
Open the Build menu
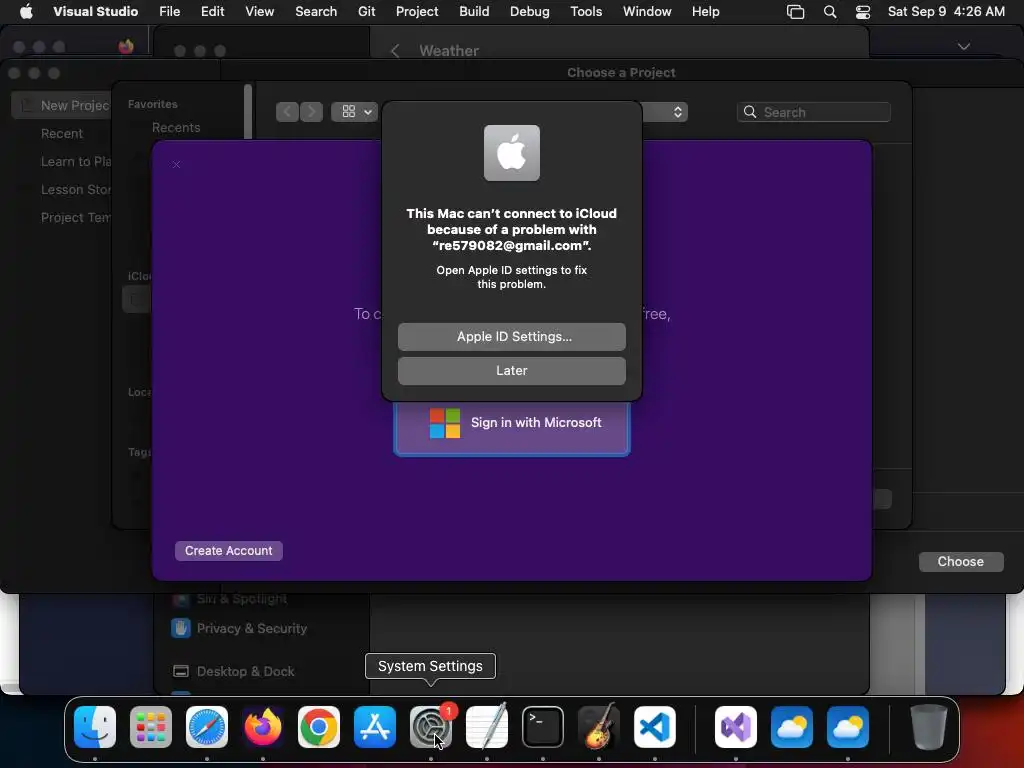tap(474, 11)
